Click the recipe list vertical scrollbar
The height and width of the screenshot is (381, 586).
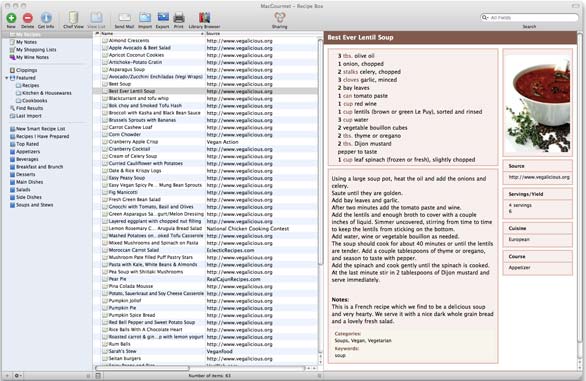click(320, 151)
